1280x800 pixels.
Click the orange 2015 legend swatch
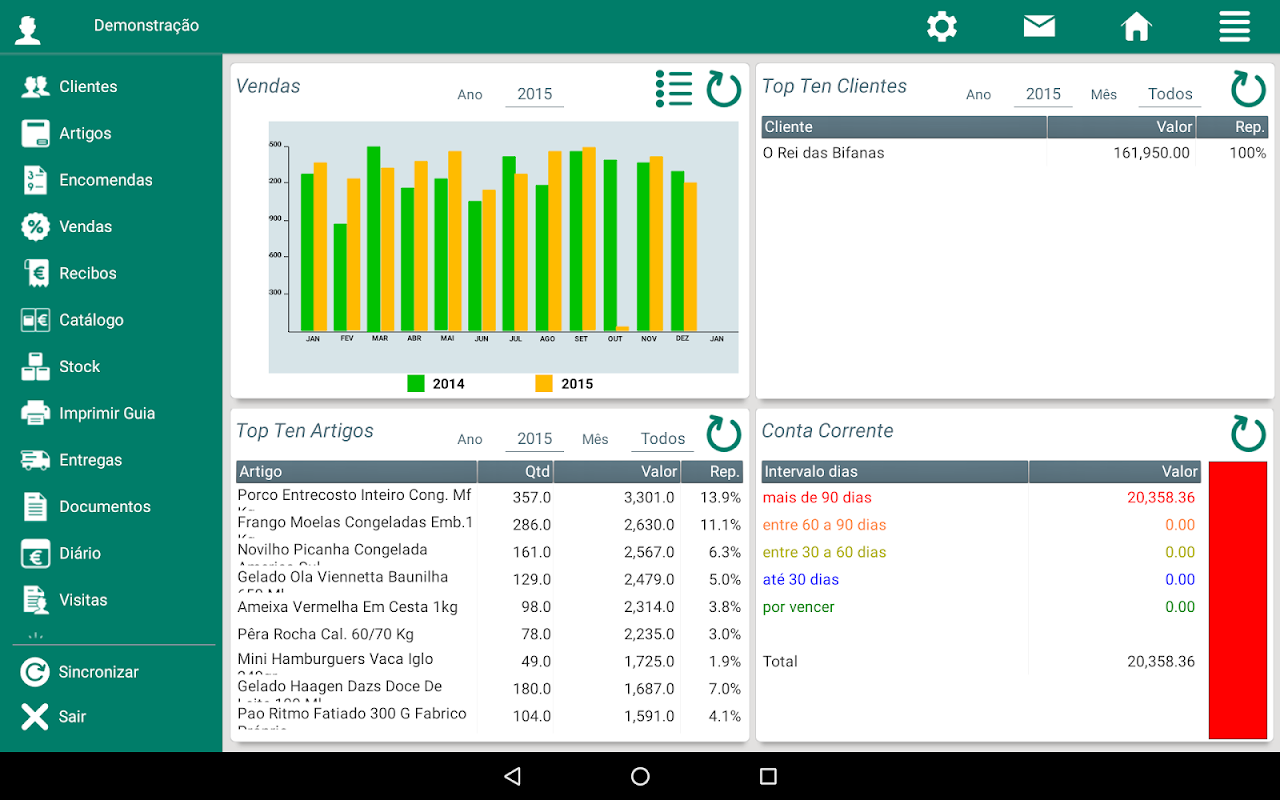point(544,383)
